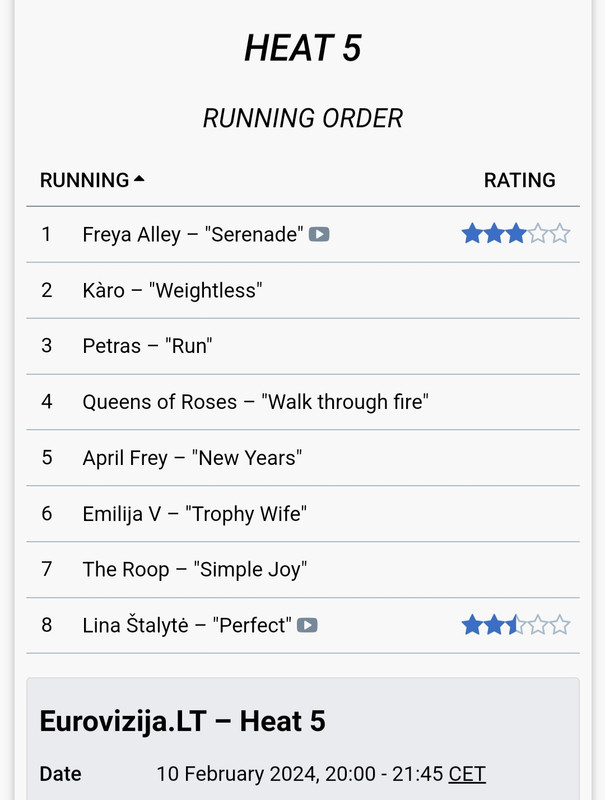The width and height of the screenshot is (605, 800).
Task: Rate Lina Štalytė "Perfect" five stars
Action: [560, 626]
